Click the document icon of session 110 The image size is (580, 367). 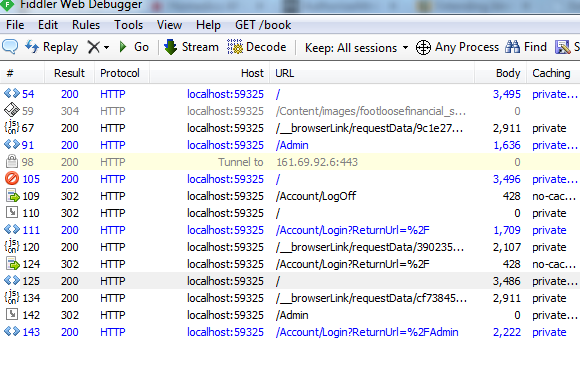tap(12, 212)
